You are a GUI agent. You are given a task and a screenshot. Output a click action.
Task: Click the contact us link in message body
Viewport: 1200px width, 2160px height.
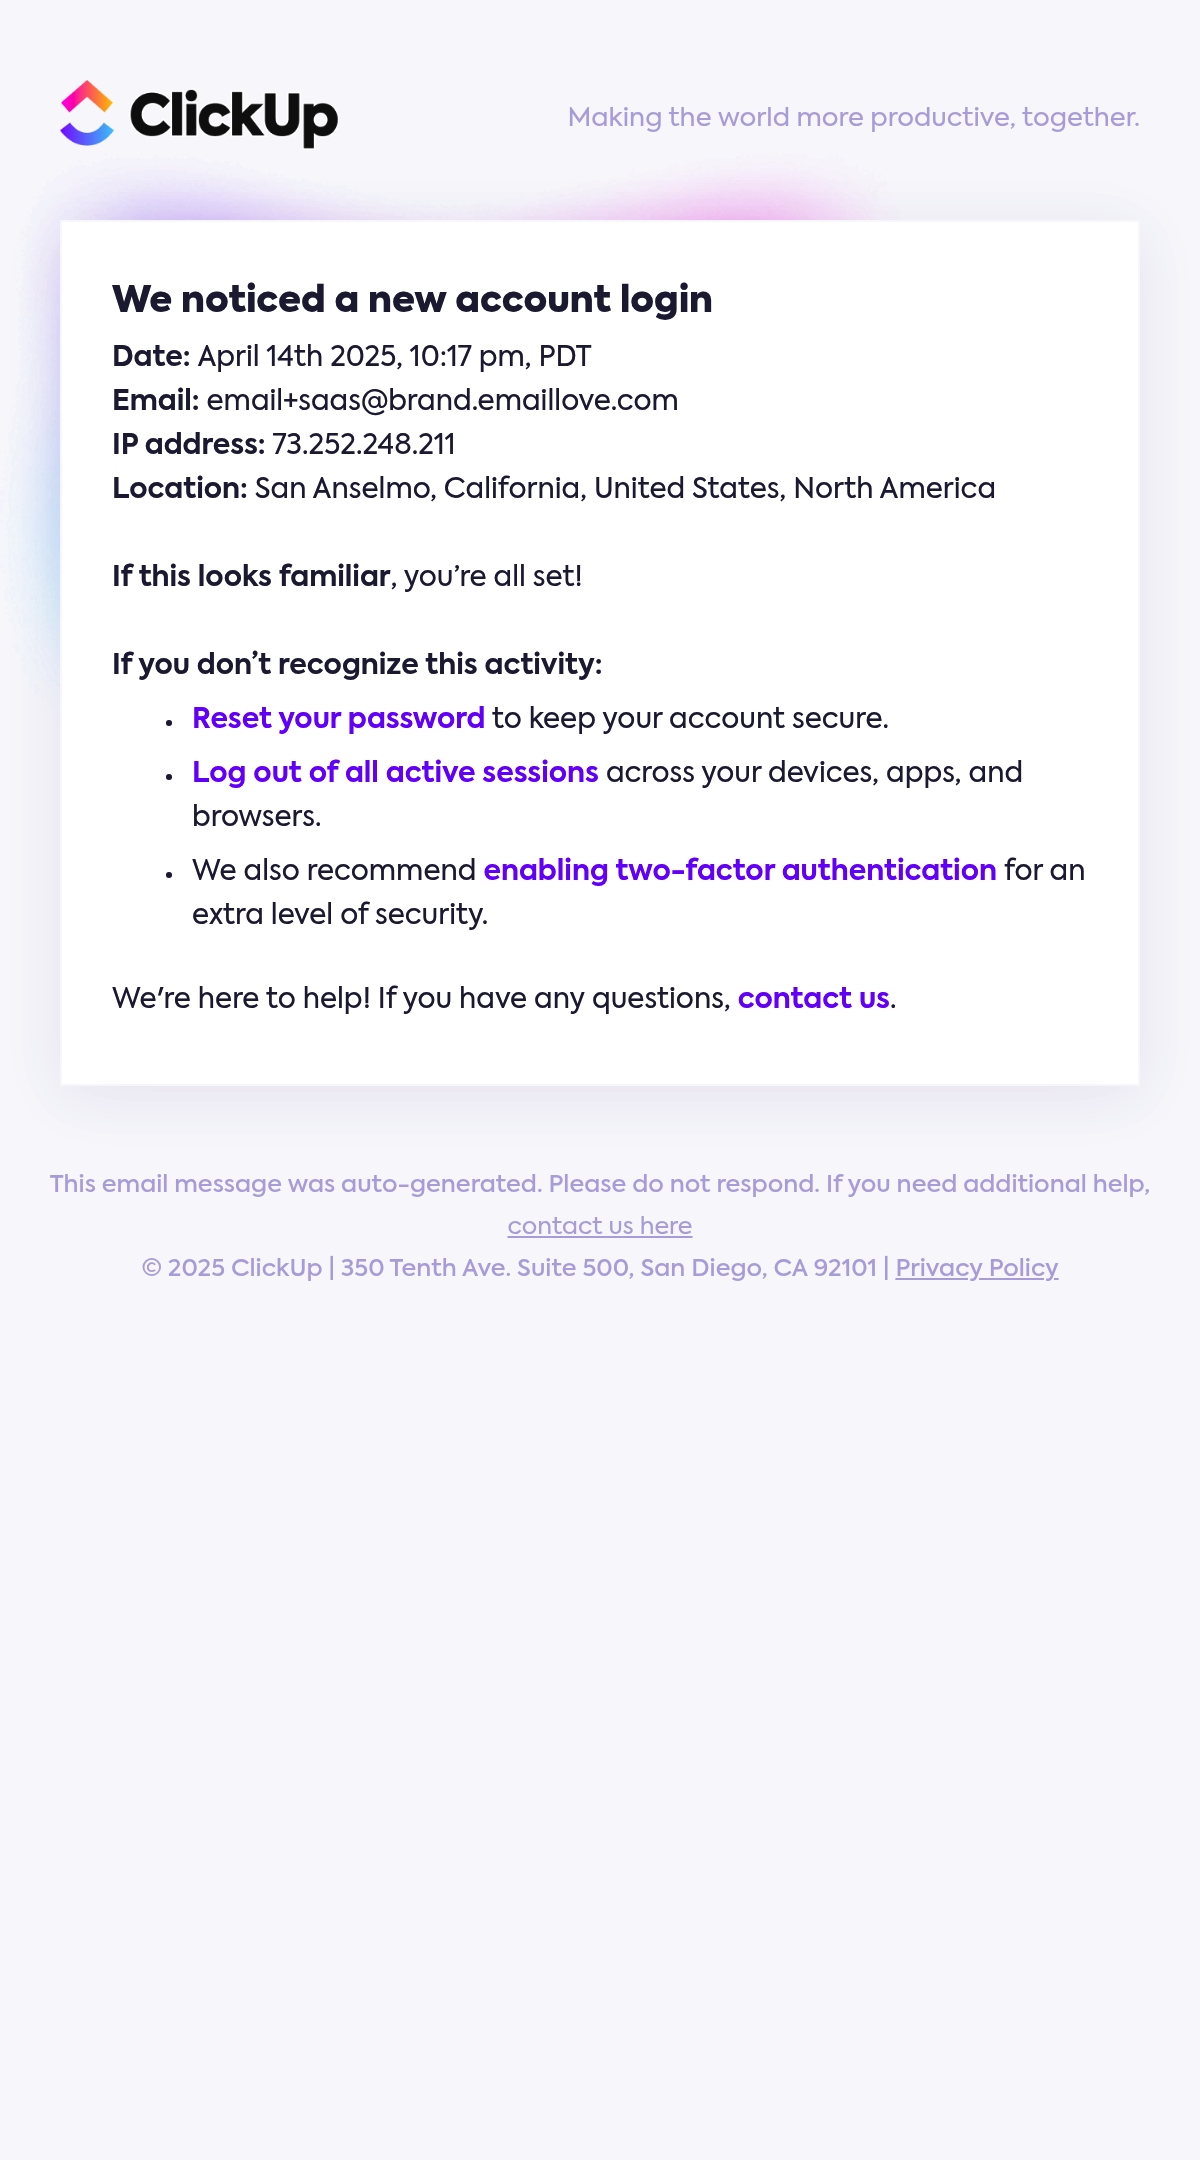tap(814, 998)
